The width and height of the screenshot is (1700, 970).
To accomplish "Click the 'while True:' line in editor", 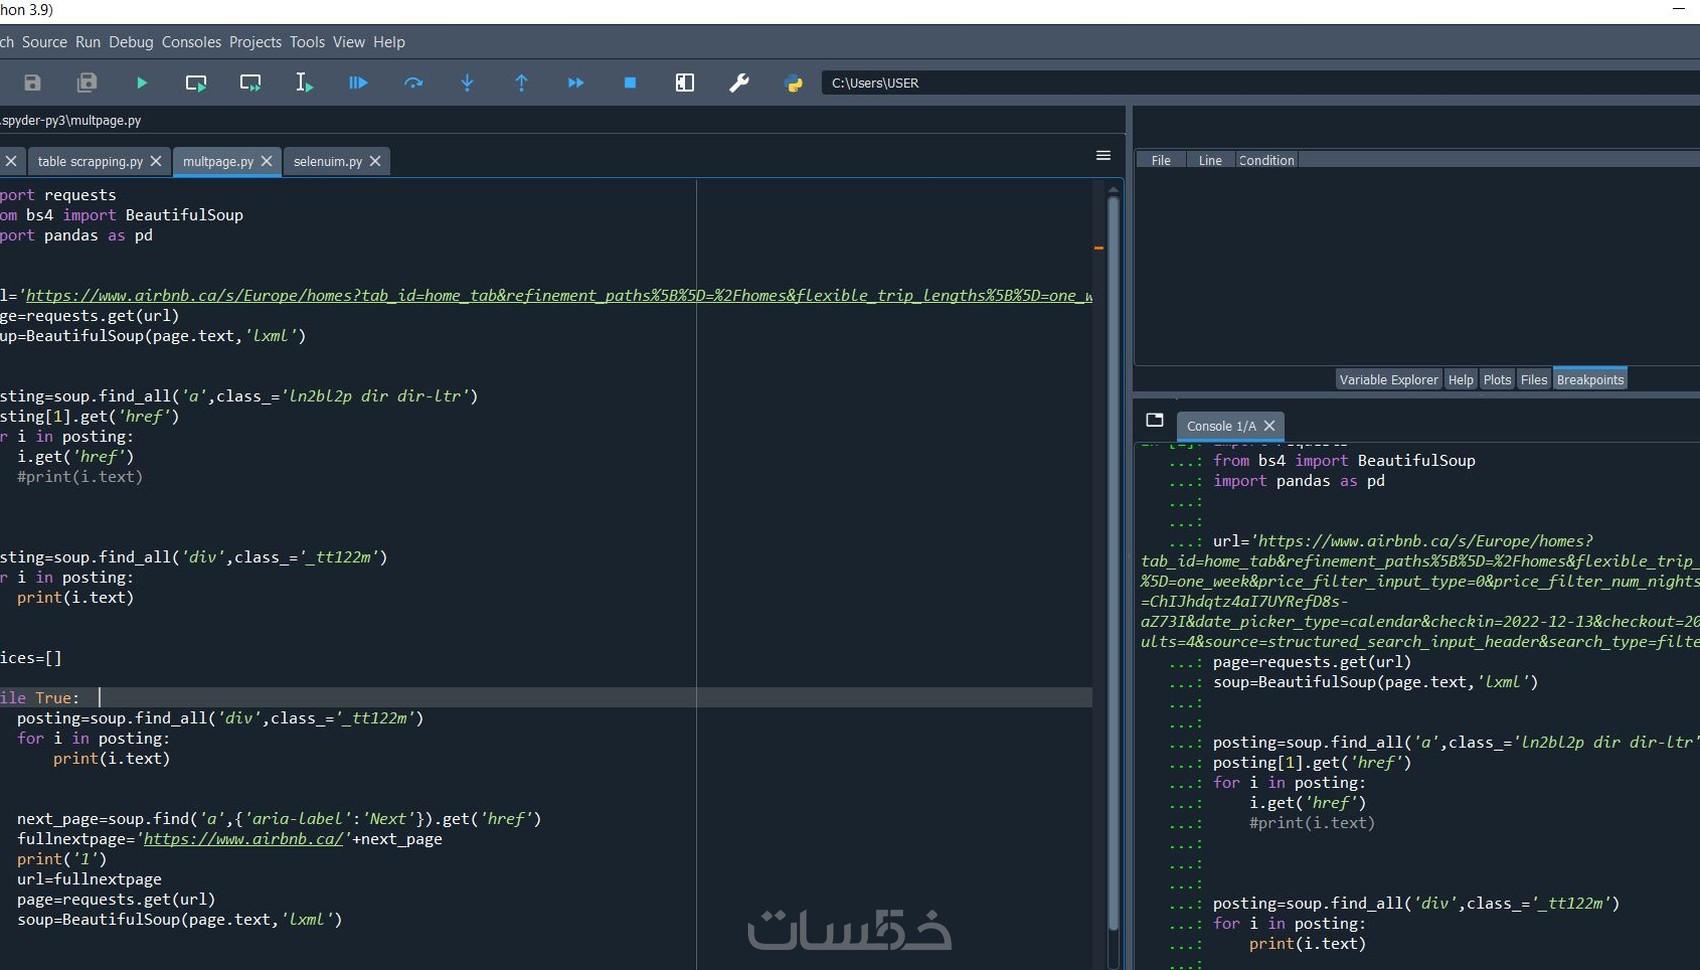I will point(40,698).
